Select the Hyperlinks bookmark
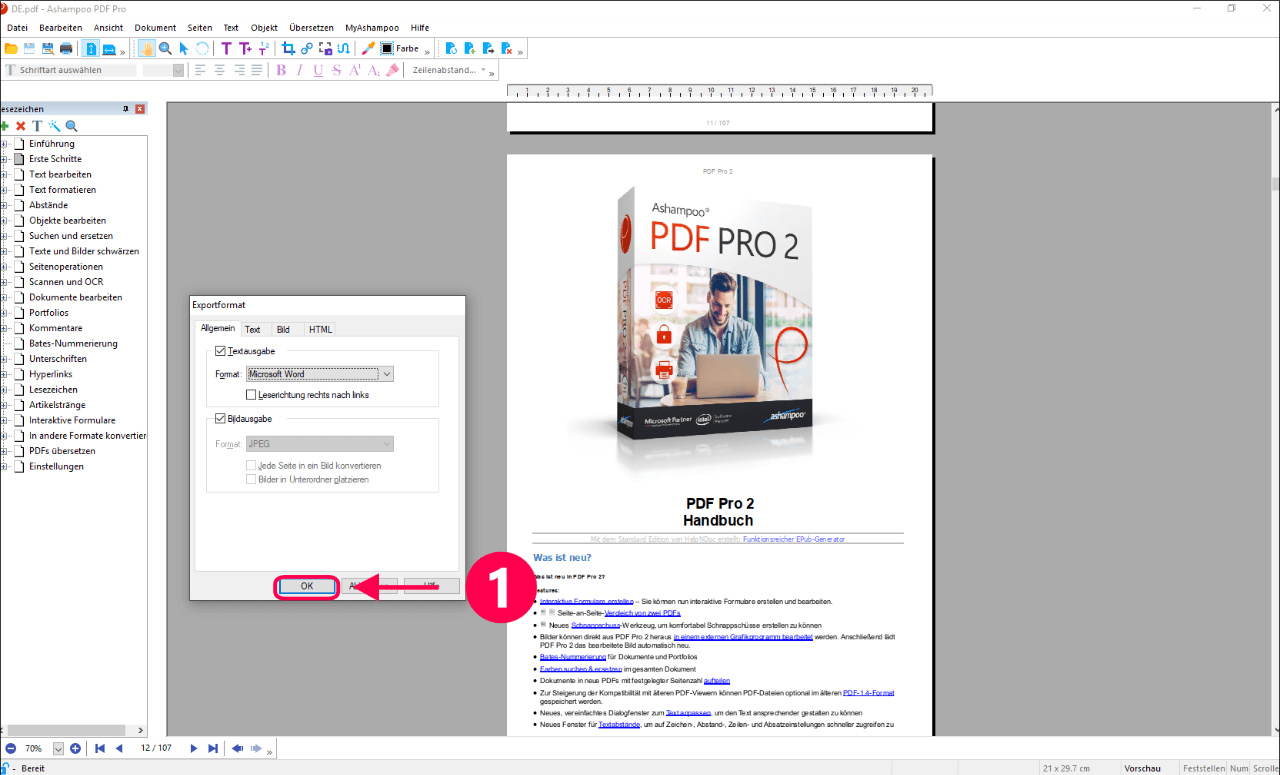 (51, 374)
